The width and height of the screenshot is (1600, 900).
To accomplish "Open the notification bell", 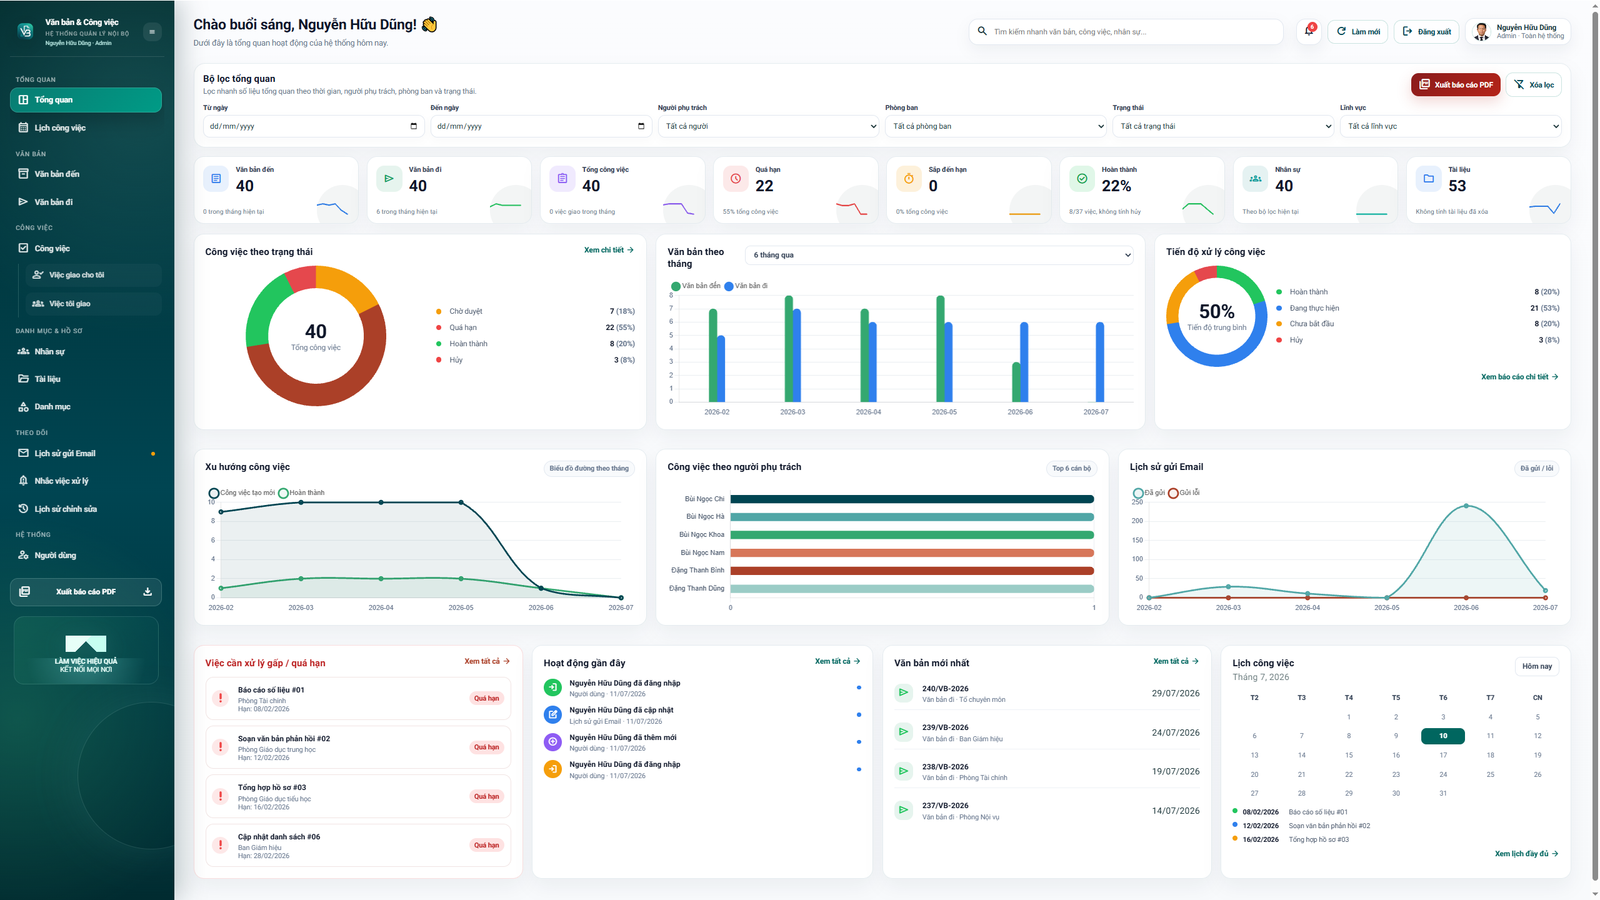I will [x=1309, y=31].
